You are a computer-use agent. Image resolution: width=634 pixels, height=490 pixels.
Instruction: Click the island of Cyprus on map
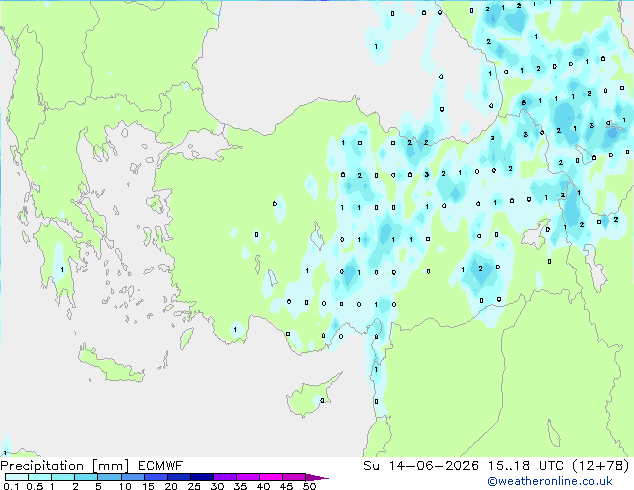tap(311, 398)
